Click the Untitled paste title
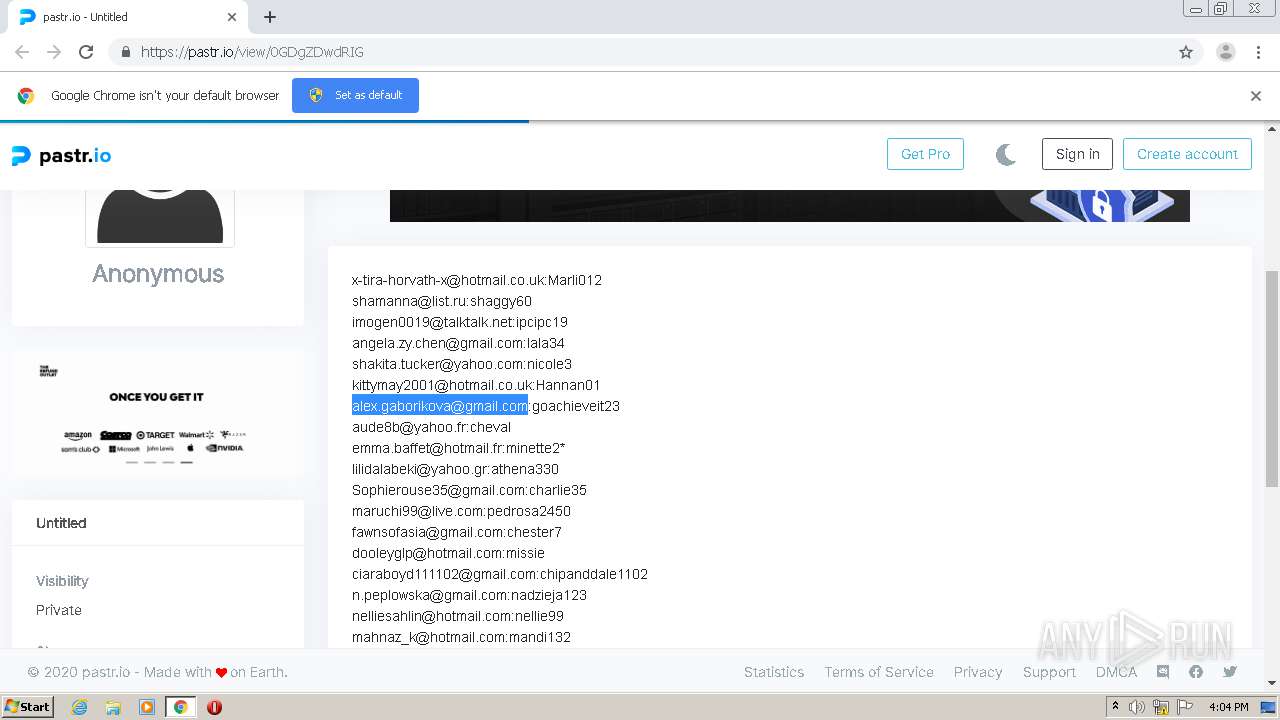The image size is (1280, 720). tap(61, 523)
